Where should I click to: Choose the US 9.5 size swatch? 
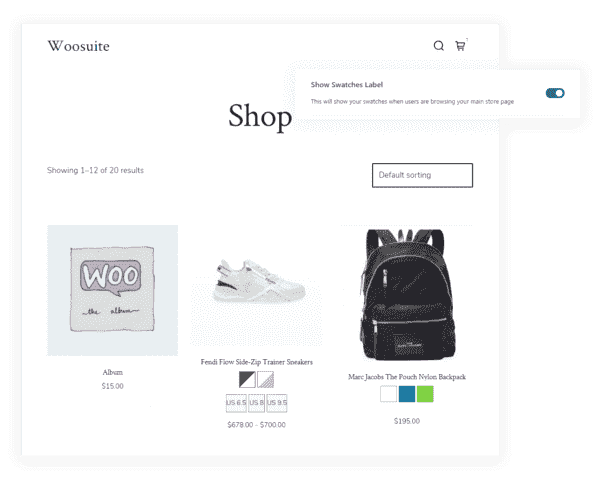pyautogui.click(x=277, y=403)
